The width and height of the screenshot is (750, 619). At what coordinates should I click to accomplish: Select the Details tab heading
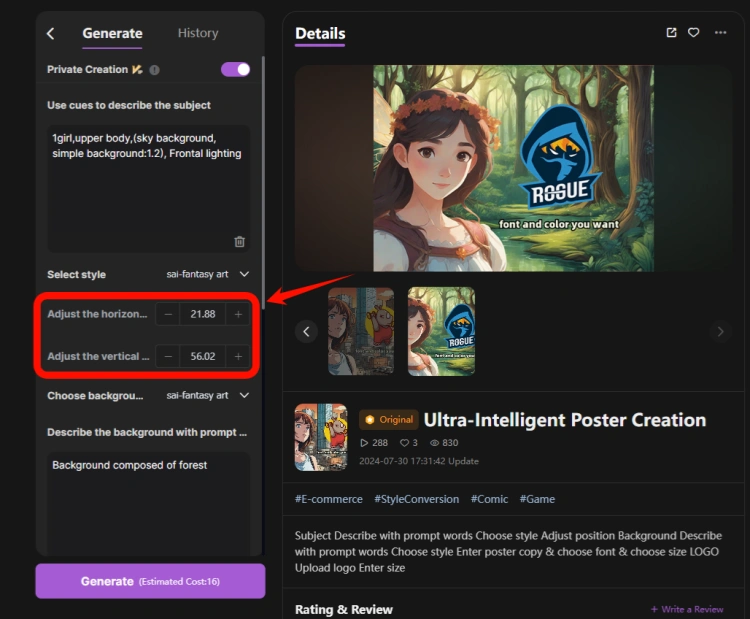320,33
